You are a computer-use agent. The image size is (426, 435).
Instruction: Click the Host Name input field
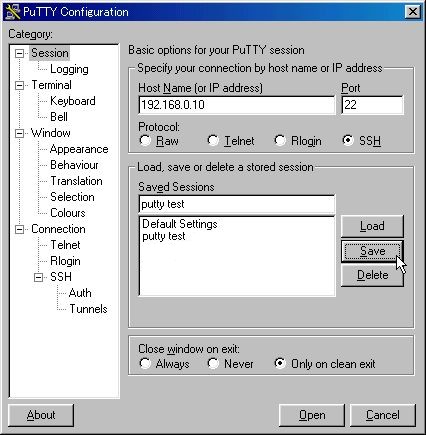(237, 105)
